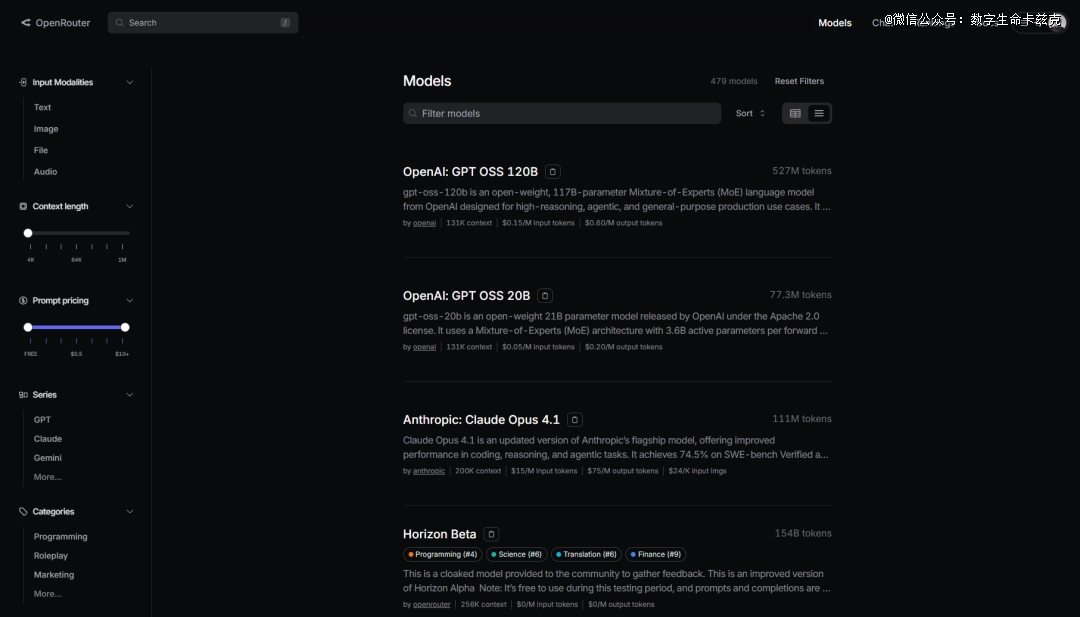Focus the Filter models input field

point(562,114)
